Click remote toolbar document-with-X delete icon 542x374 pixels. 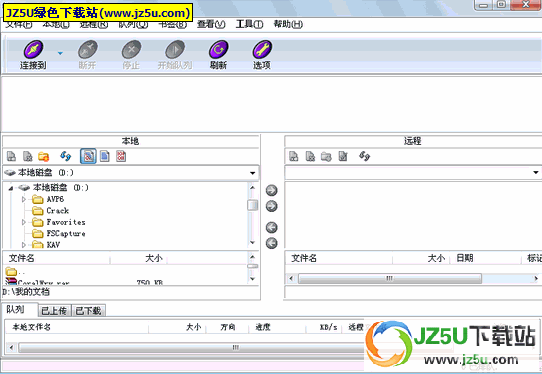coord(310,156)
